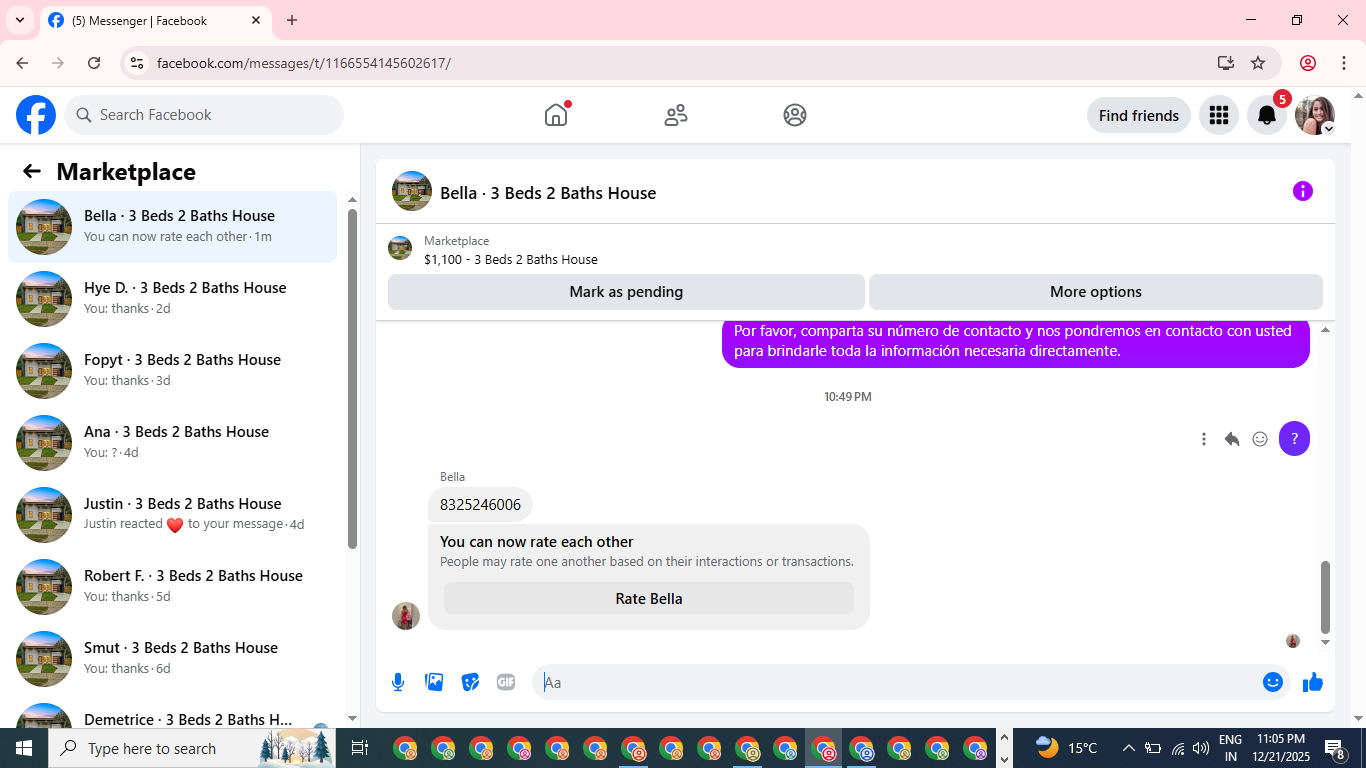
Task: Go back using the Marketplace arrow
Action: click(x=32, y=171)
